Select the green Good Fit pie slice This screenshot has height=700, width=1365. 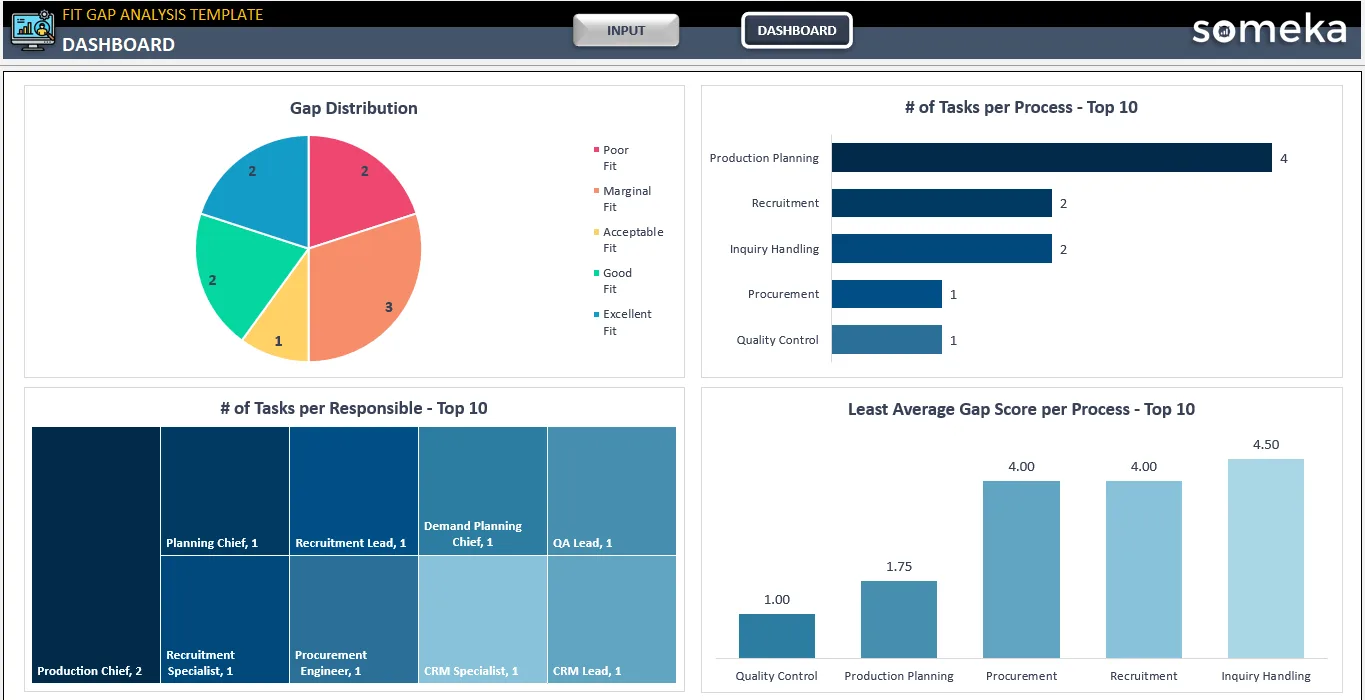(235, 280)
